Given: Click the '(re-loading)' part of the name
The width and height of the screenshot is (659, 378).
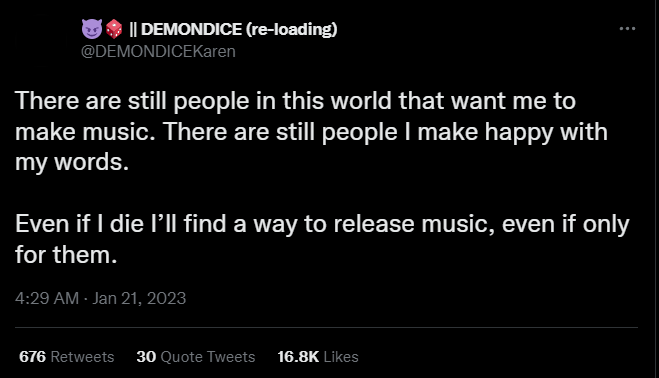Looking at the screenshot, I should [292, 29].
